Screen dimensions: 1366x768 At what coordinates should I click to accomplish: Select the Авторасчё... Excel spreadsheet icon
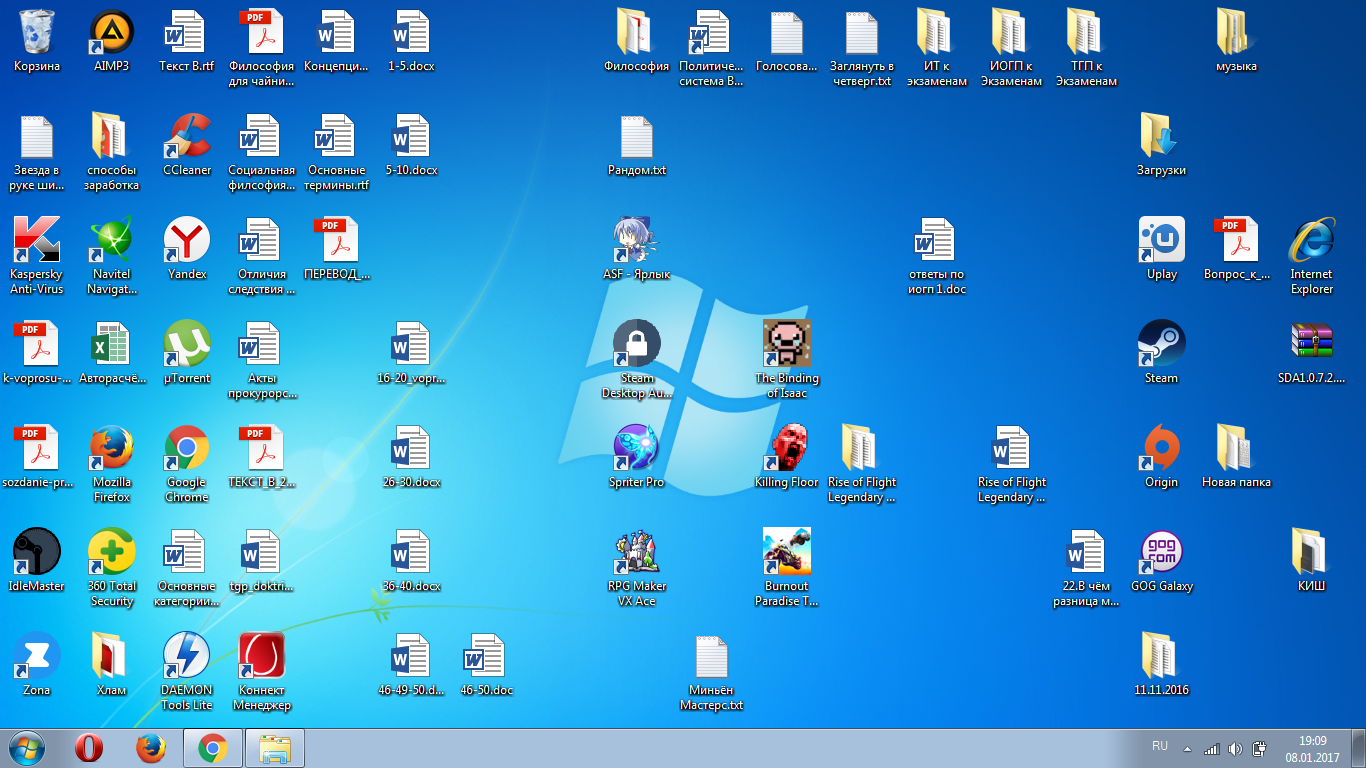[112, 345]
